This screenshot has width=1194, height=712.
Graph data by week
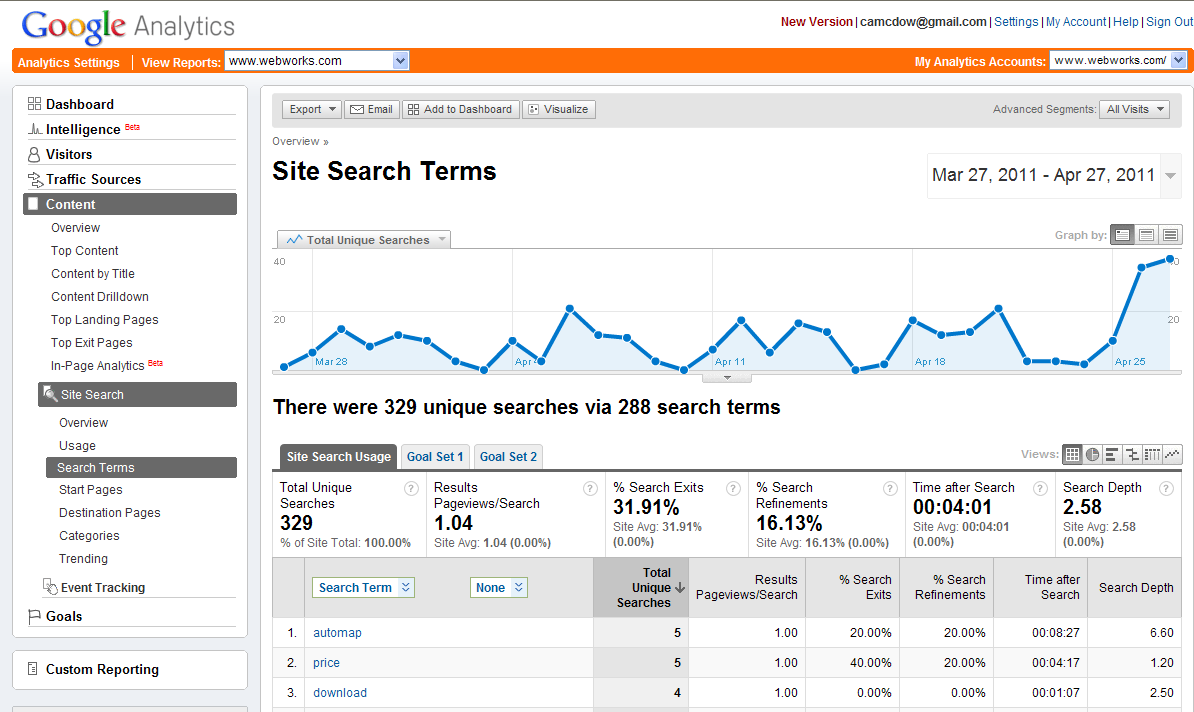(1147, 235)
